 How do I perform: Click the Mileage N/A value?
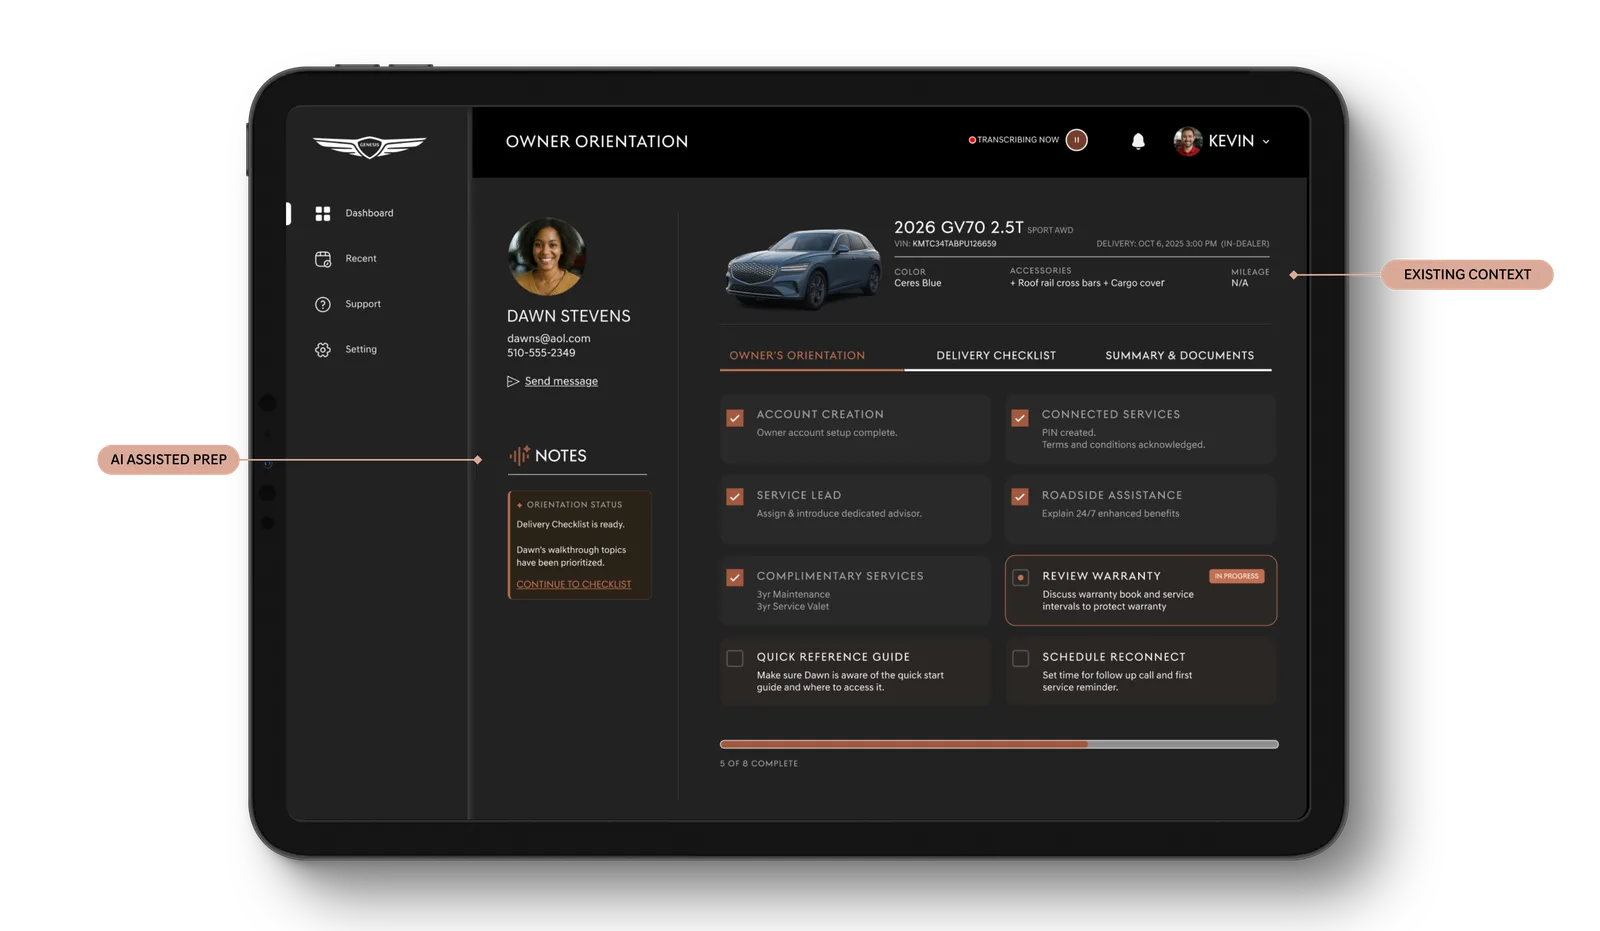click(1240, 284)
